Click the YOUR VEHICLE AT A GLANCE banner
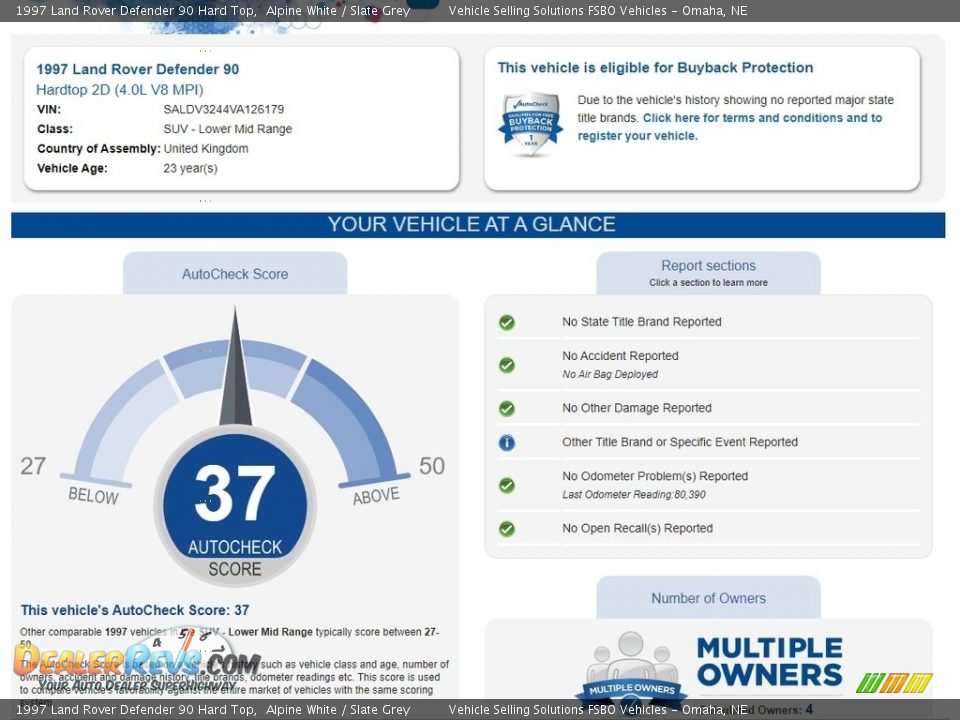This screenshot has width=960, height=720. [x=478, y=225]
